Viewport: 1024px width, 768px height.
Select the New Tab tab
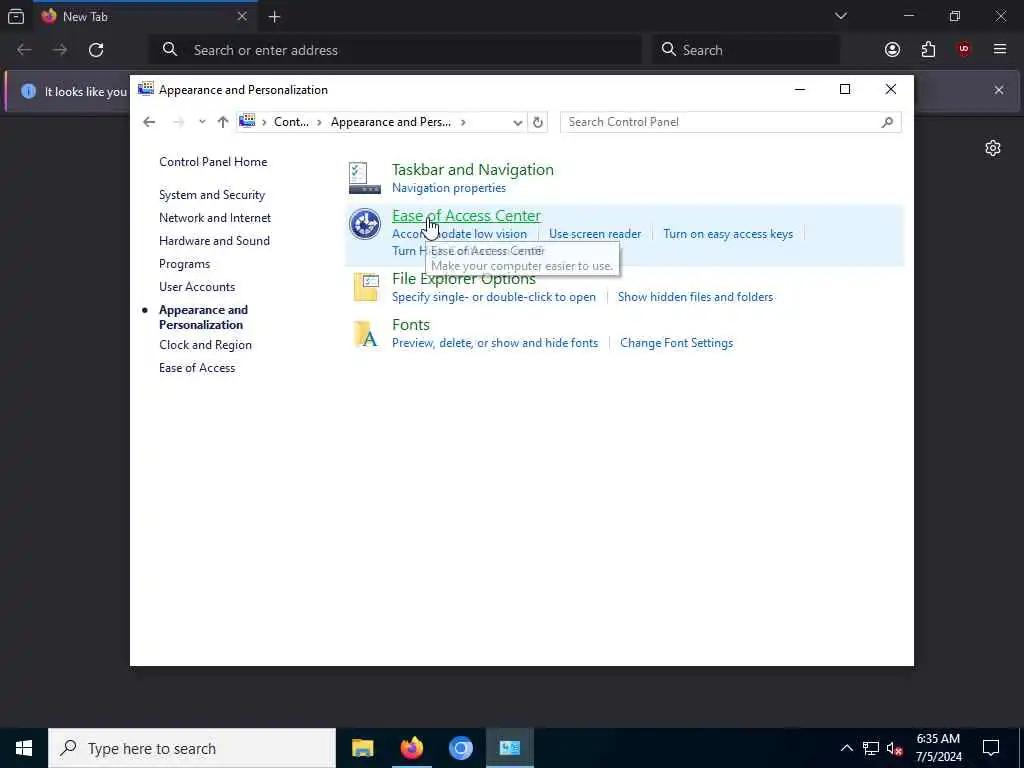click(144, 16)
